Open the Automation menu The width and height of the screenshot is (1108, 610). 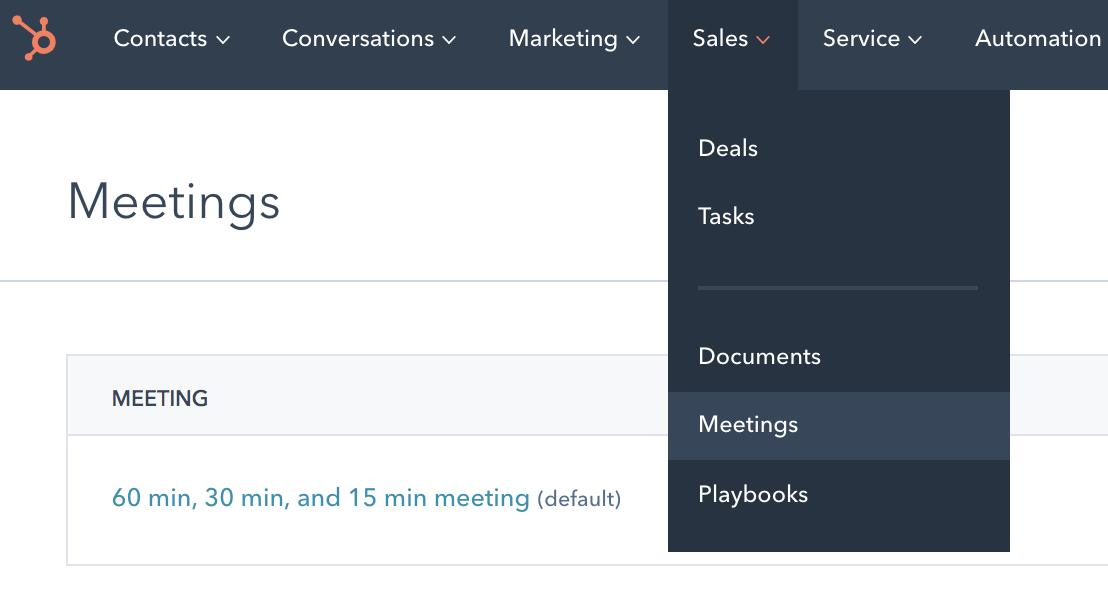coord(1038,38)
